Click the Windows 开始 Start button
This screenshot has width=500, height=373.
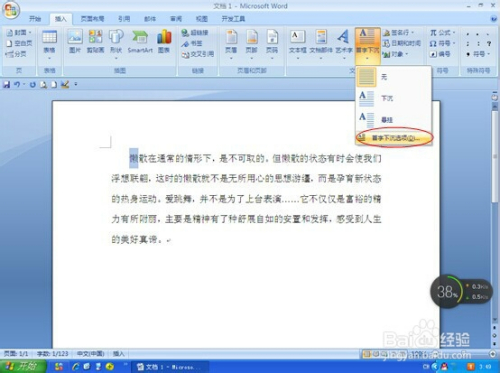pyautogui.click(x=23, y=366)
